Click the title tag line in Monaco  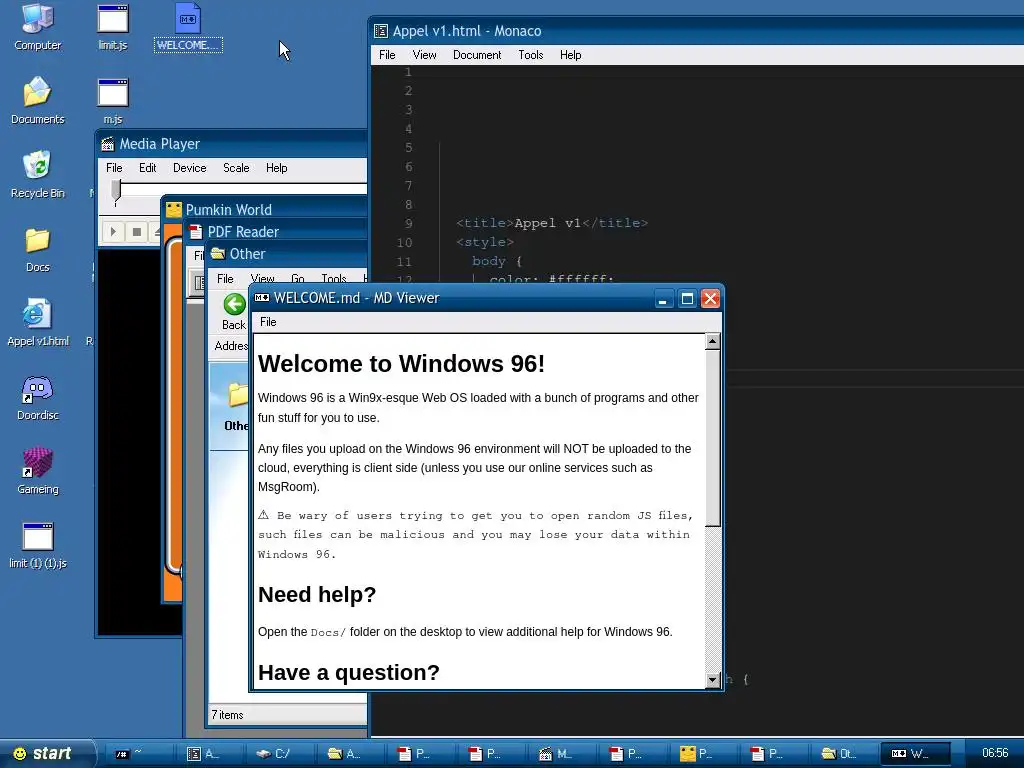[x=552, y=223]
